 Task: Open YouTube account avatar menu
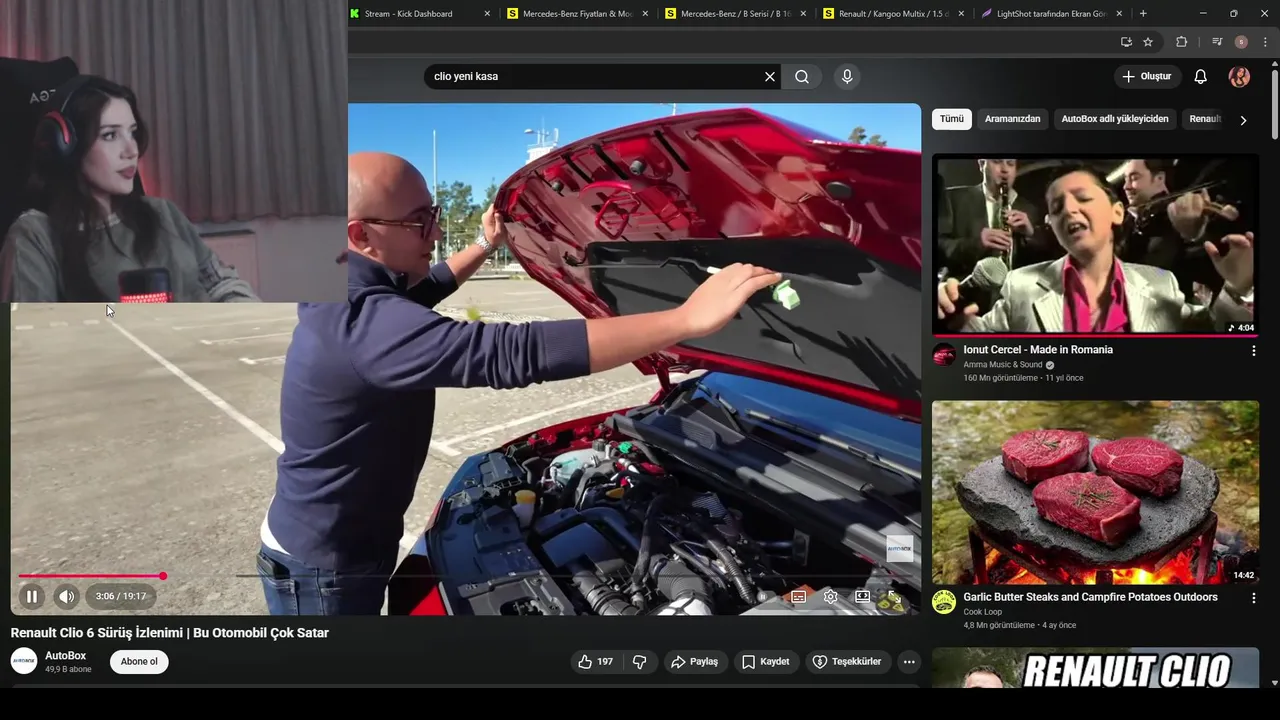coord(1239,77)
